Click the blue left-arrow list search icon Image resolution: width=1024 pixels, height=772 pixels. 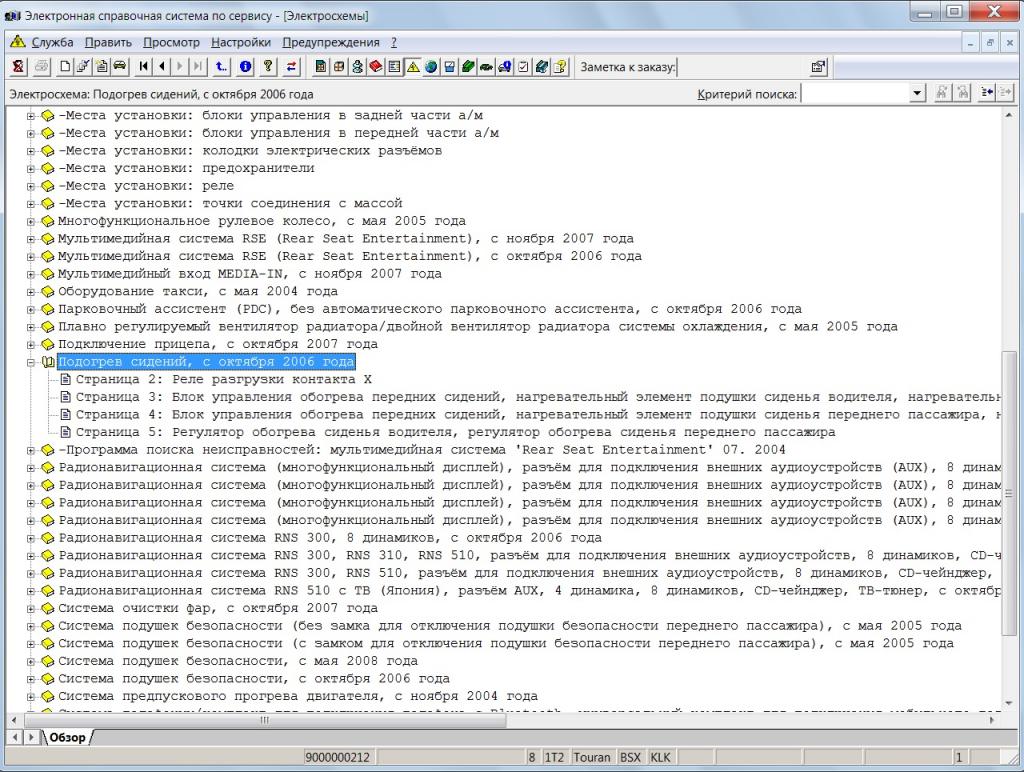click(x=987, y=93)
